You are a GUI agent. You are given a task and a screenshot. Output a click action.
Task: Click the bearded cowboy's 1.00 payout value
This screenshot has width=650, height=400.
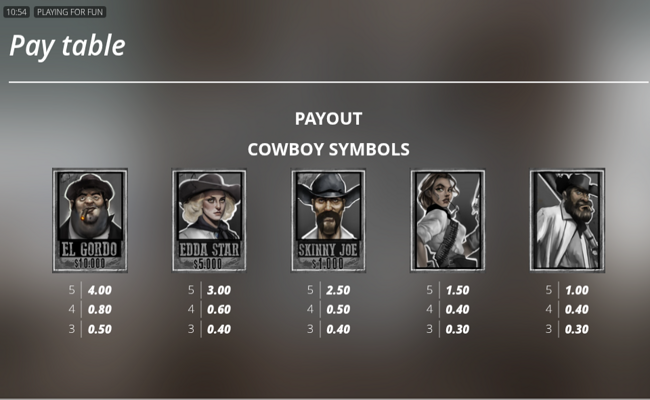577,290
